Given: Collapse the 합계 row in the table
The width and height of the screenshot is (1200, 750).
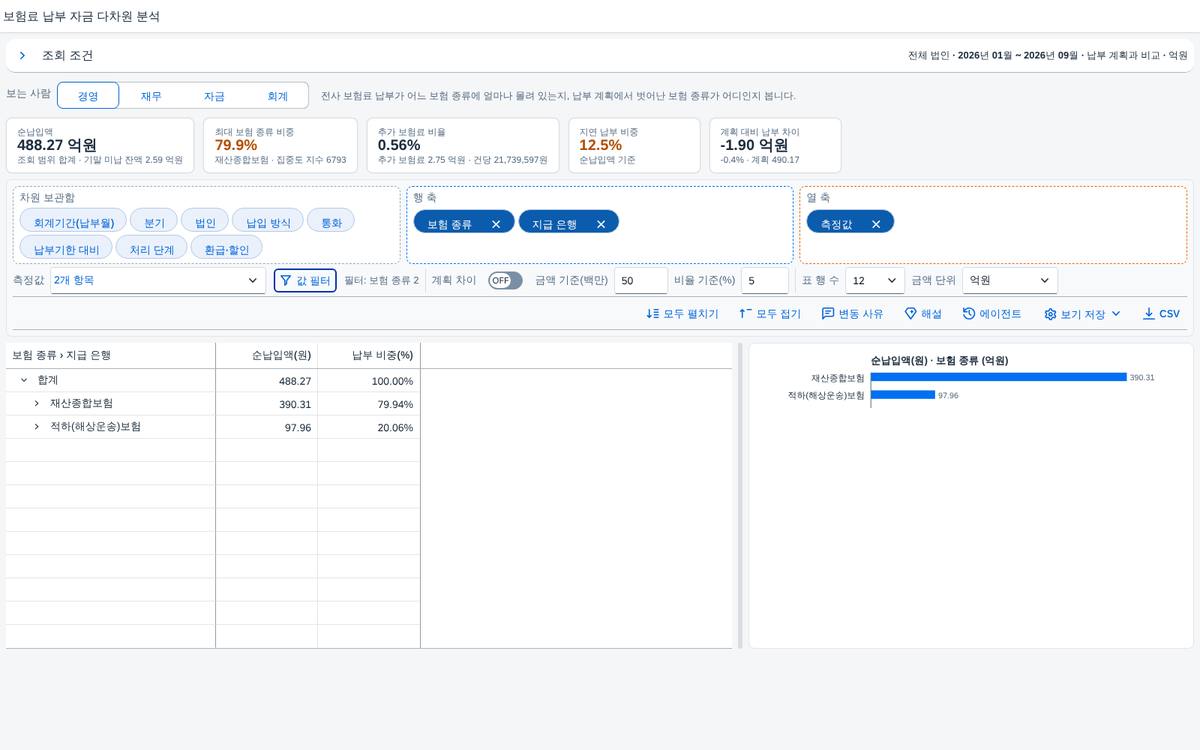Looking at the screenshot, I should (x=24, y=381).
